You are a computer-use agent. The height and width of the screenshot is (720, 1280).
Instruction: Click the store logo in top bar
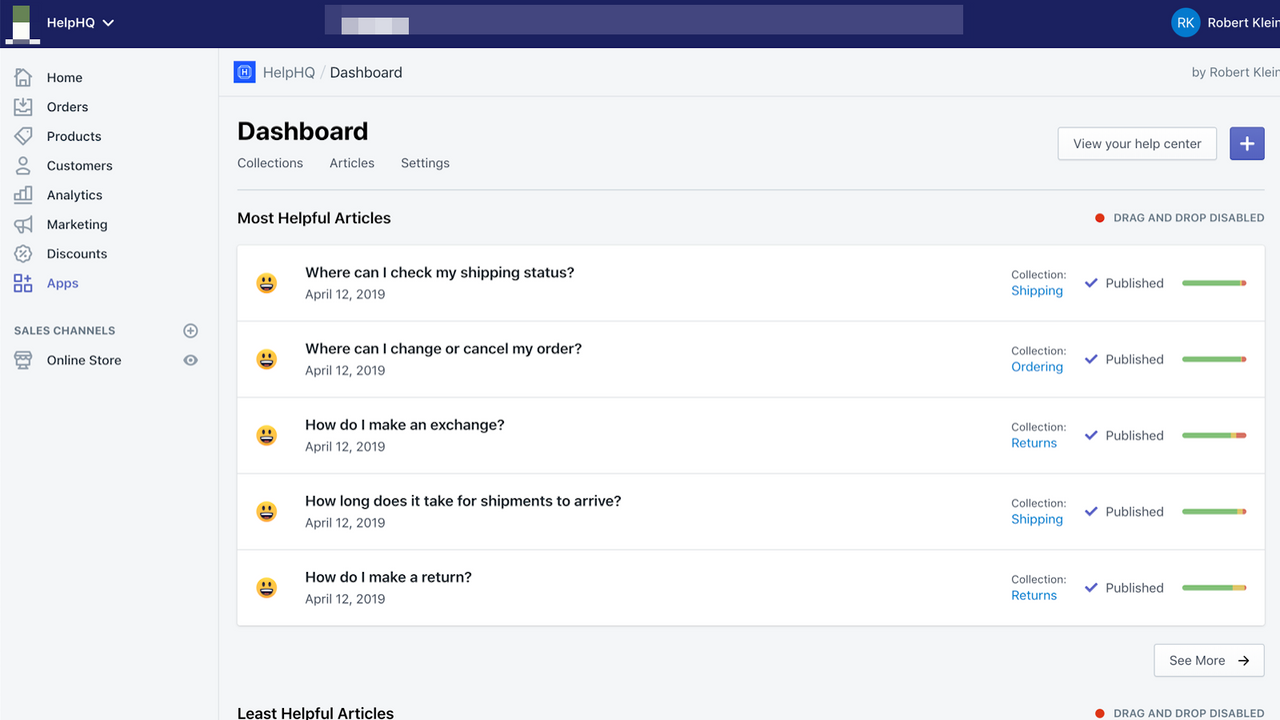[x=22, y=24]
